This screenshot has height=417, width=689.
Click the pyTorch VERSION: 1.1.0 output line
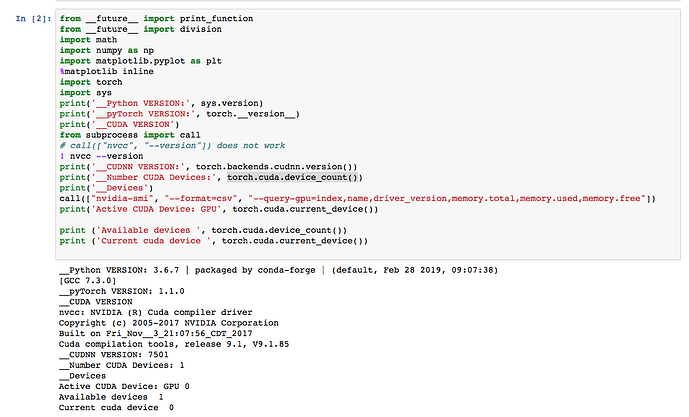click(x=122, y=291)
